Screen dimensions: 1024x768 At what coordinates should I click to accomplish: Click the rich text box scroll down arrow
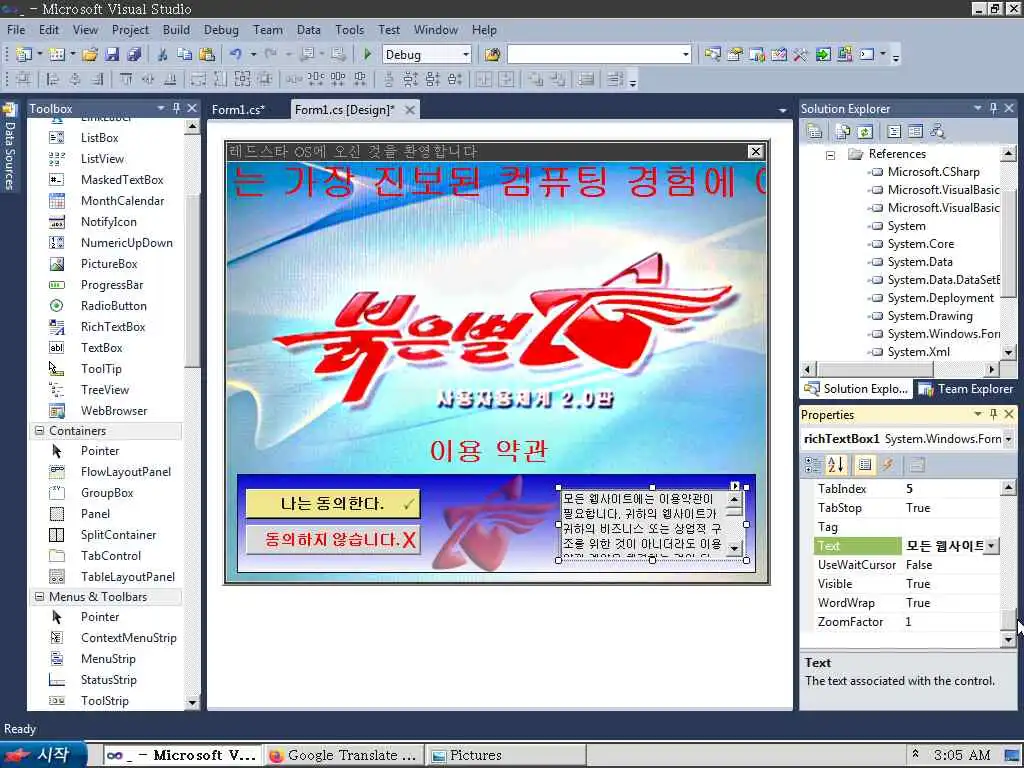(734, 549)
